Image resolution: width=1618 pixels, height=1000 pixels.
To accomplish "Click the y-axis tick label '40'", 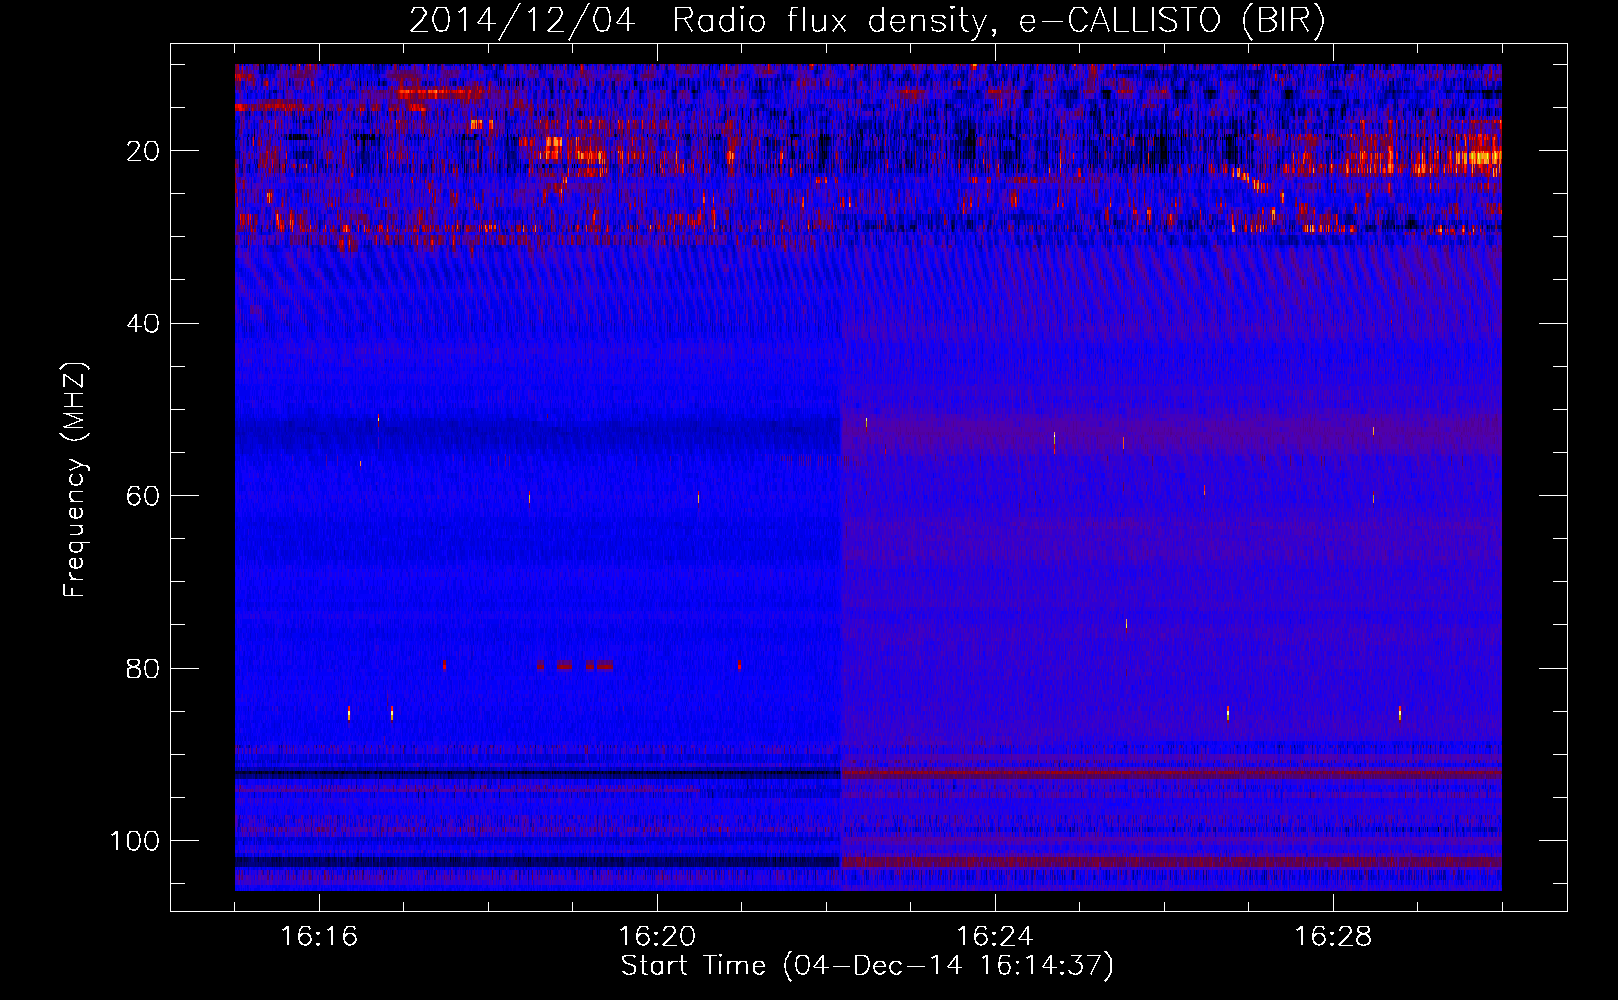I will [144, 324].
